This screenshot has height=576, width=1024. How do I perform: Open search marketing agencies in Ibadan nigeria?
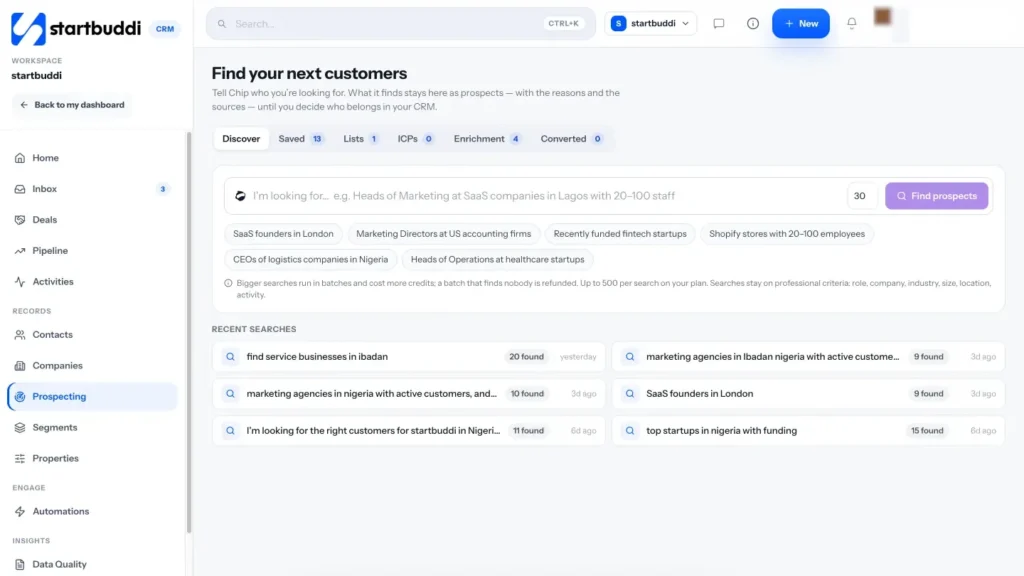pos(808,357)
